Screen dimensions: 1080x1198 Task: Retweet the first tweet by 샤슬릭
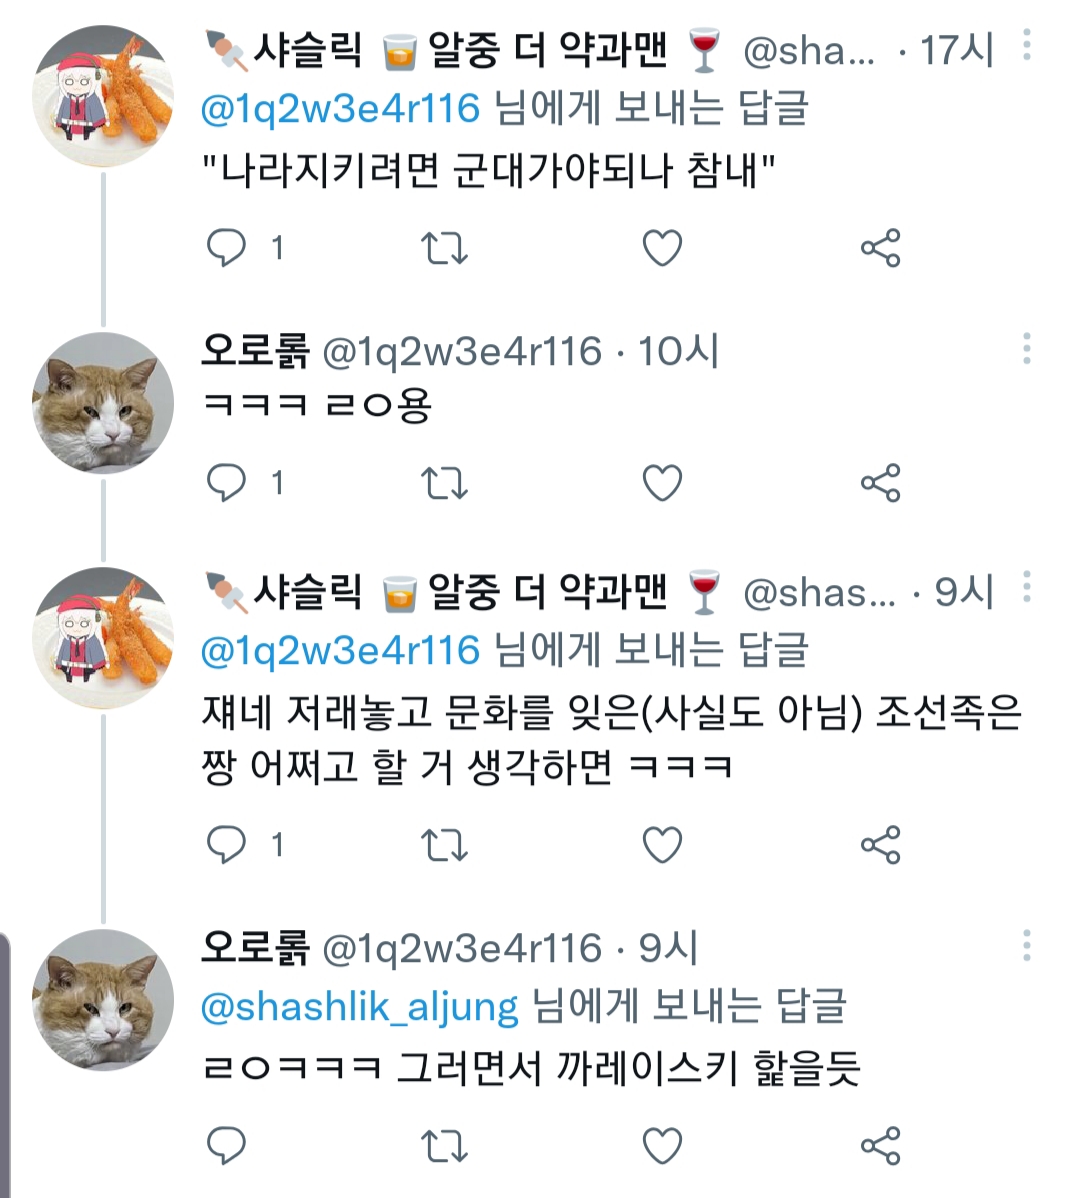point(443,248)
